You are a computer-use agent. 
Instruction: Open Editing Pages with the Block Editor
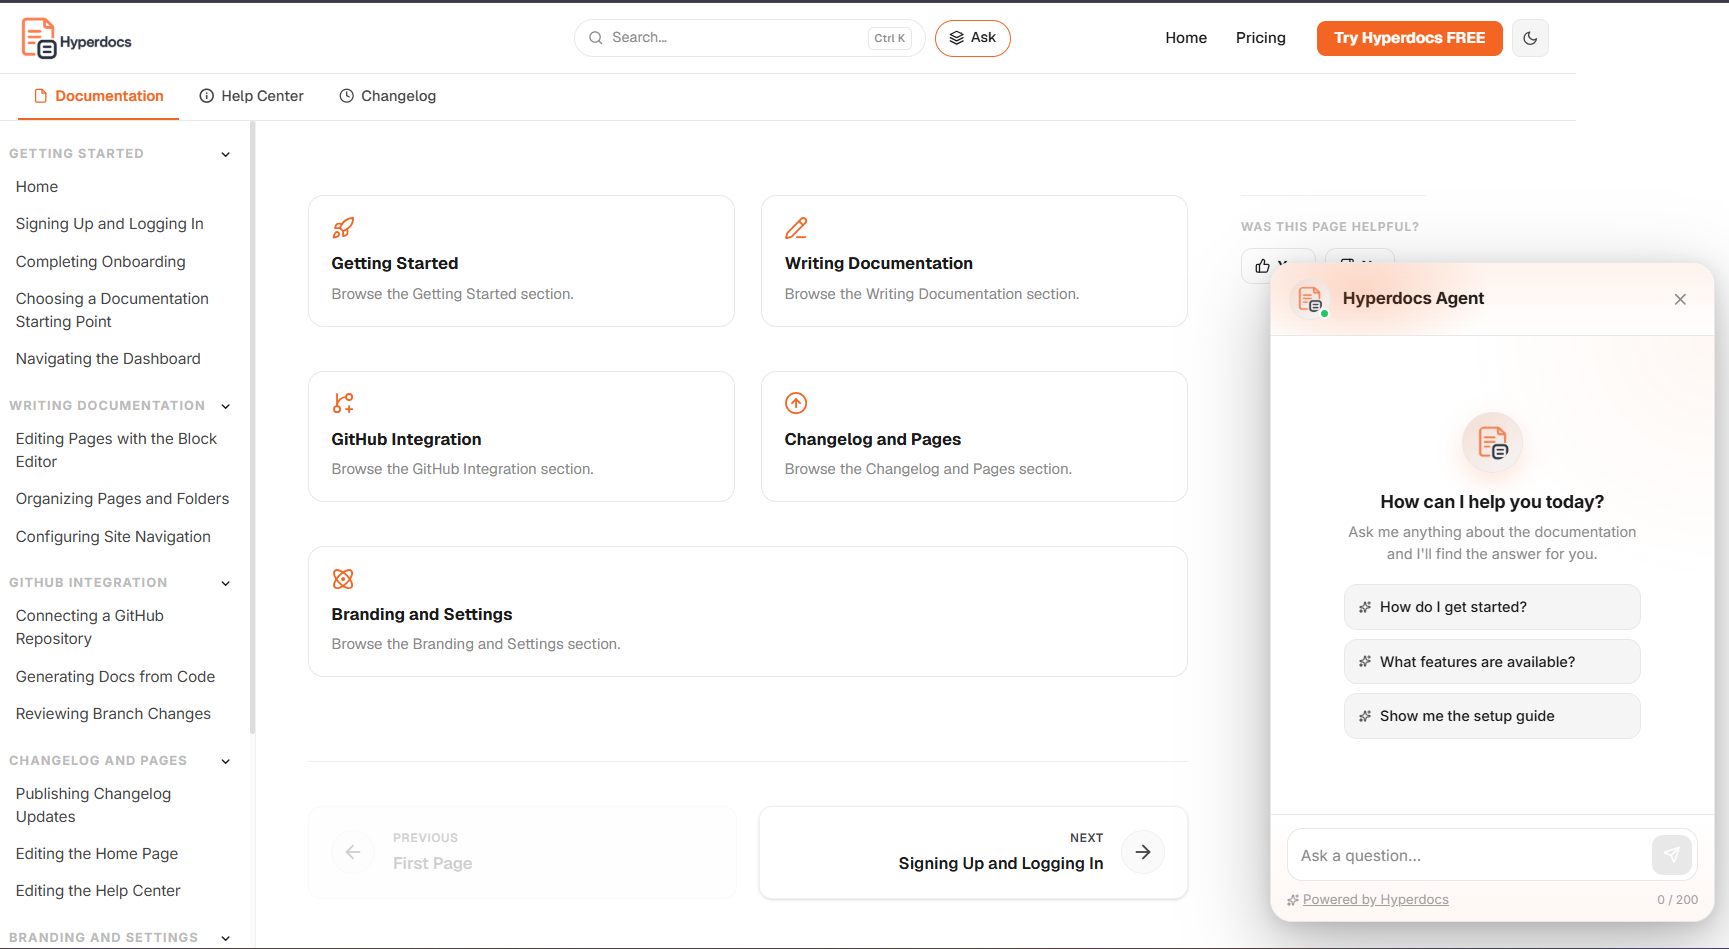116,450
